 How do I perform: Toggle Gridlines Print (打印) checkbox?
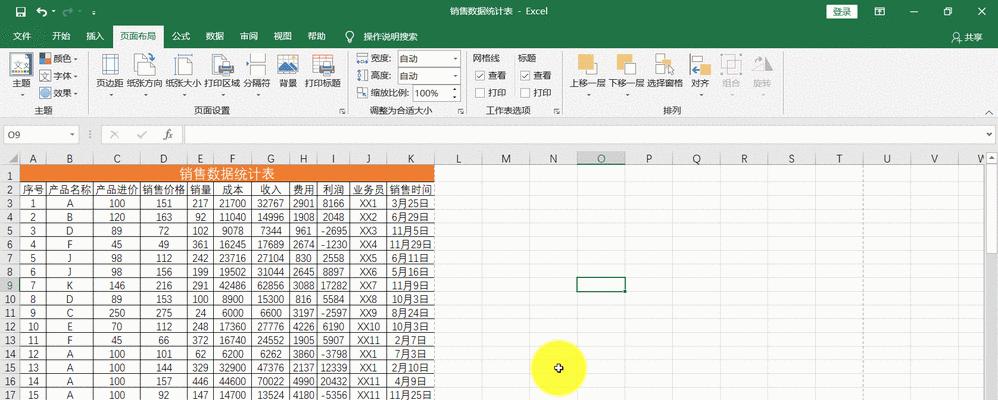click(480, 93)
